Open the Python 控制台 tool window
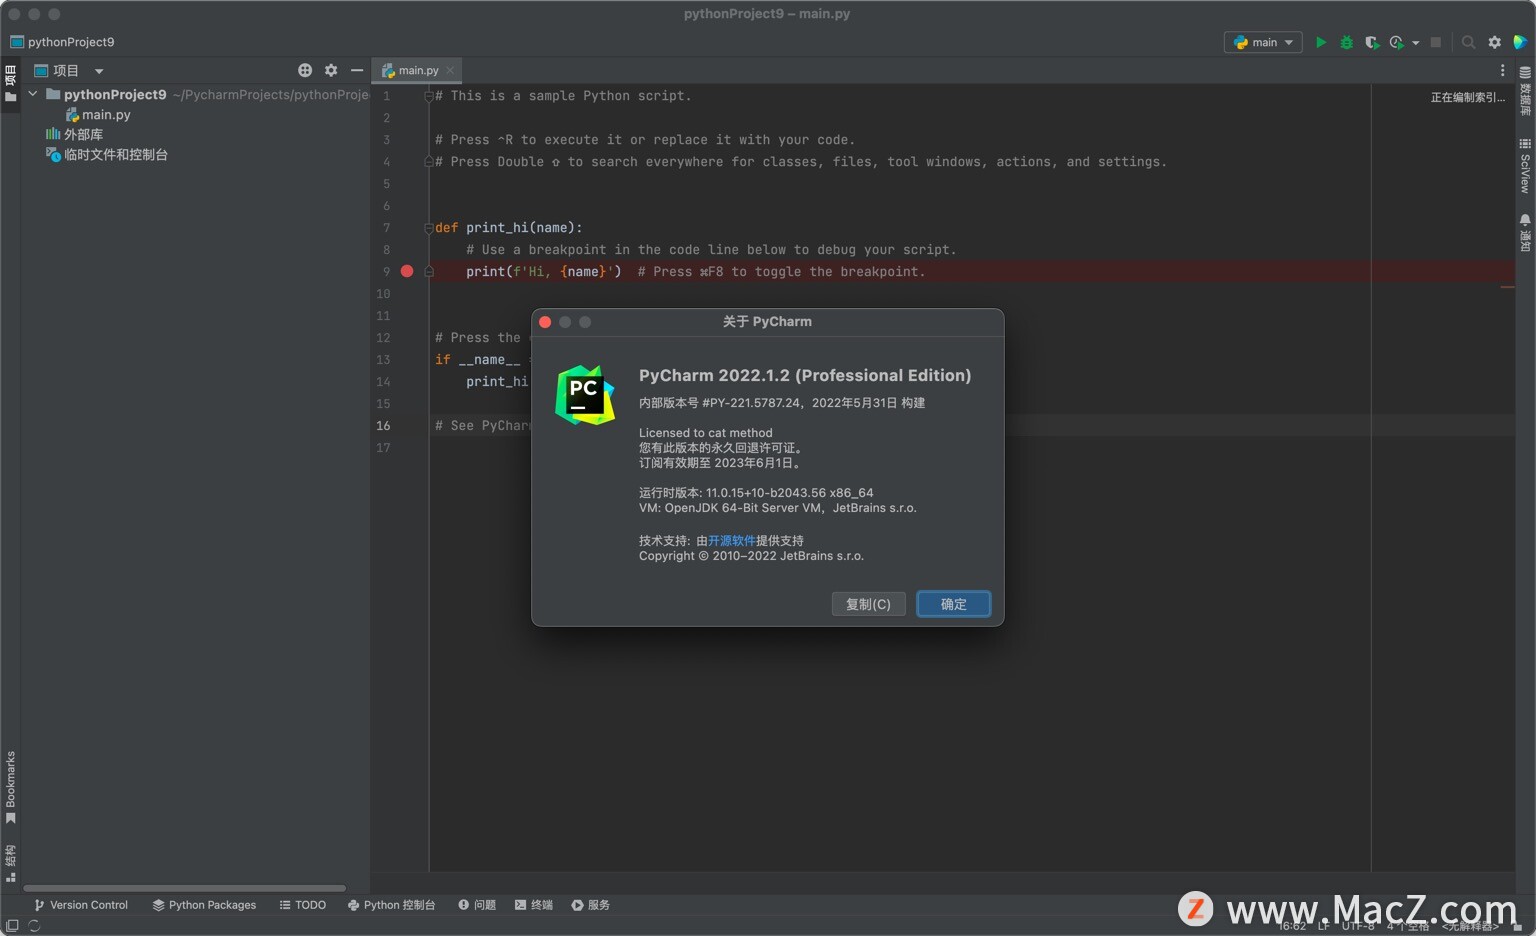The height and width of the screenshot is (936, 1536). 391,905
